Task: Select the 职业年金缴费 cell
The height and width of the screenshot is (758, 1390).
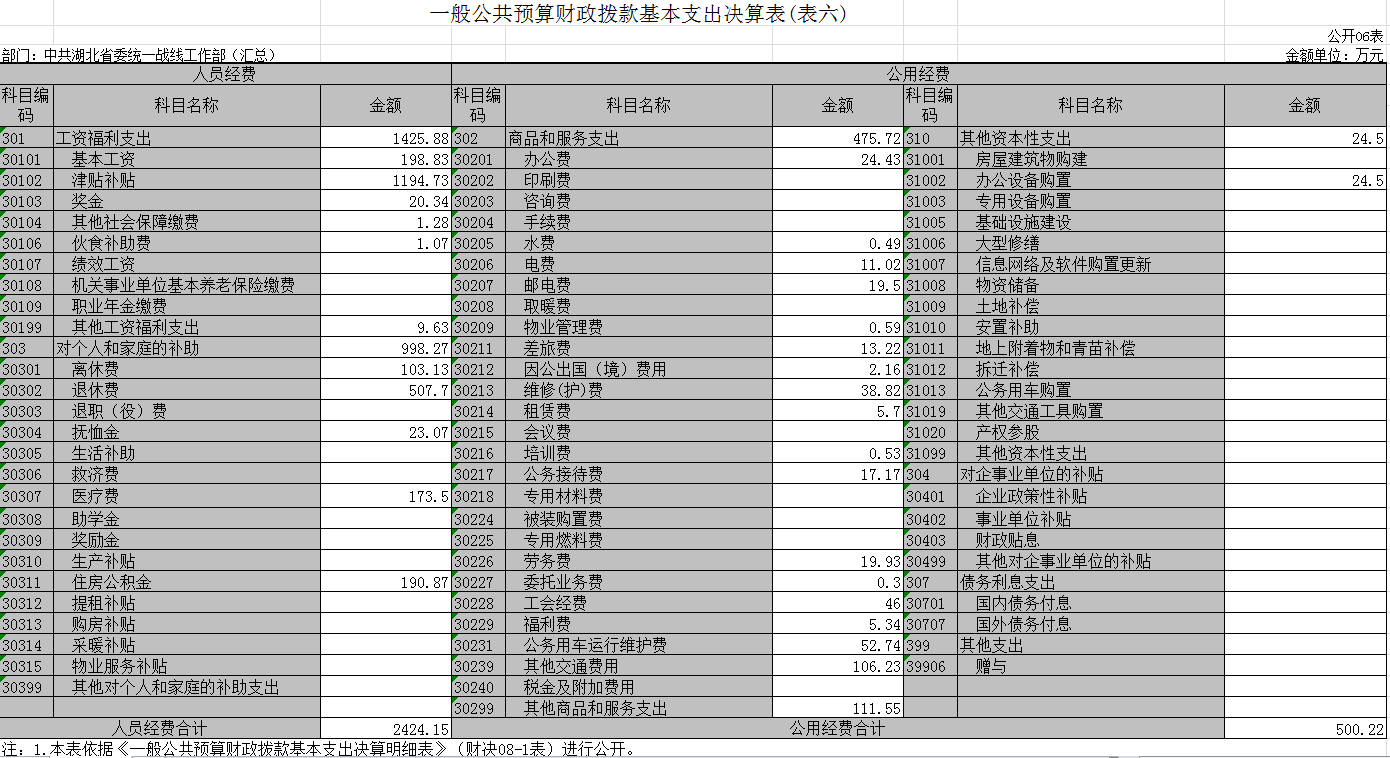Action: (x=187, y=306)
